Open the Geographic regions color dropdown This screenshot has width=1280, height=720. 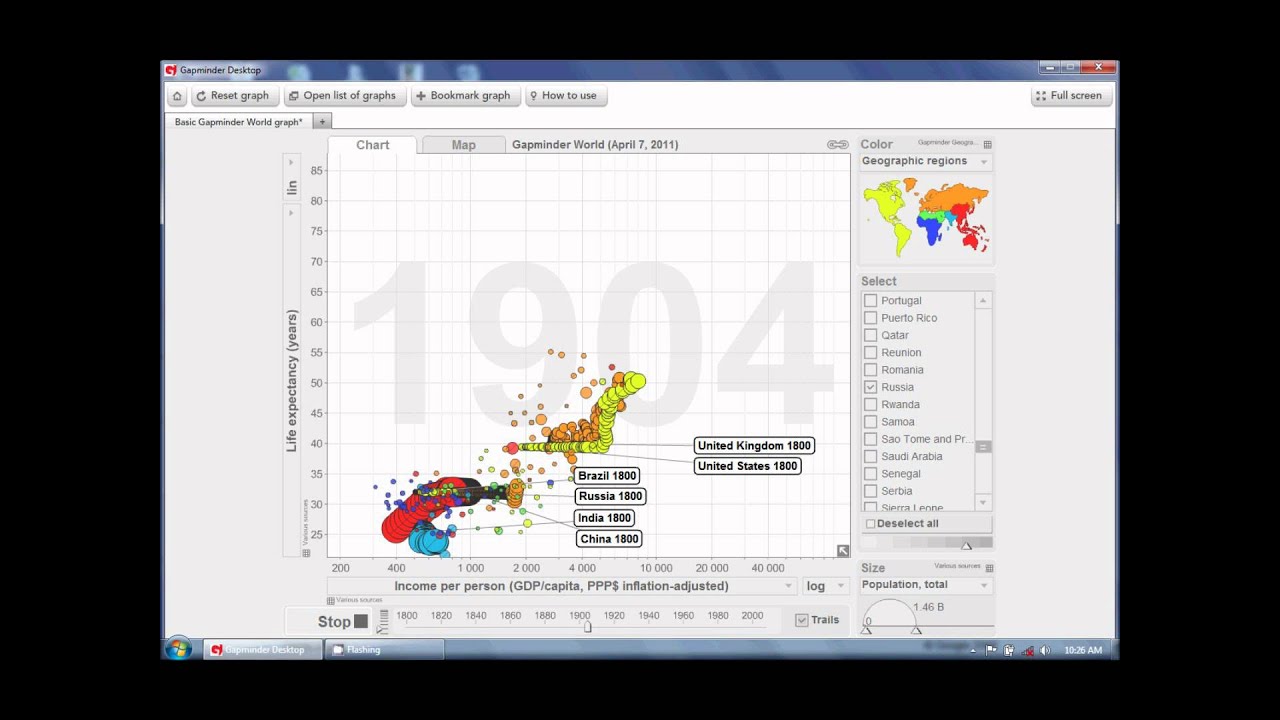[925, 161]
